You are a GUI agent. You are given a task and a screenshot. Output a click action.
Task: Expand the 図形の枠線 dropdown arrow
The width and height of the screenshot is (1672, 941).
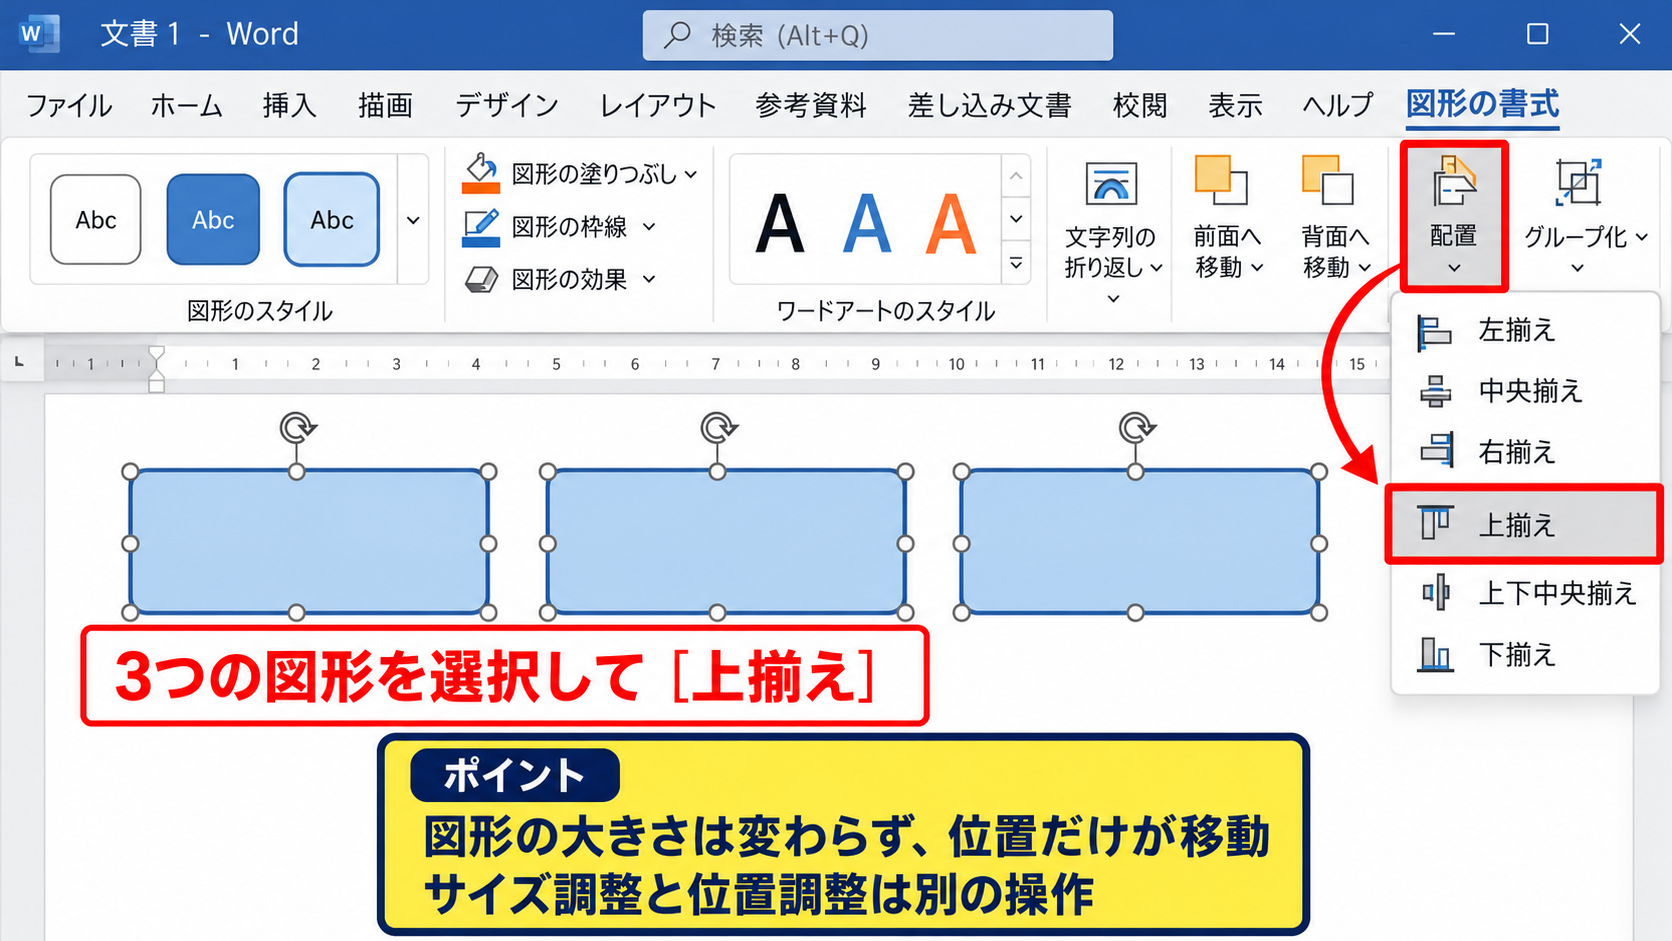(649, 227)
